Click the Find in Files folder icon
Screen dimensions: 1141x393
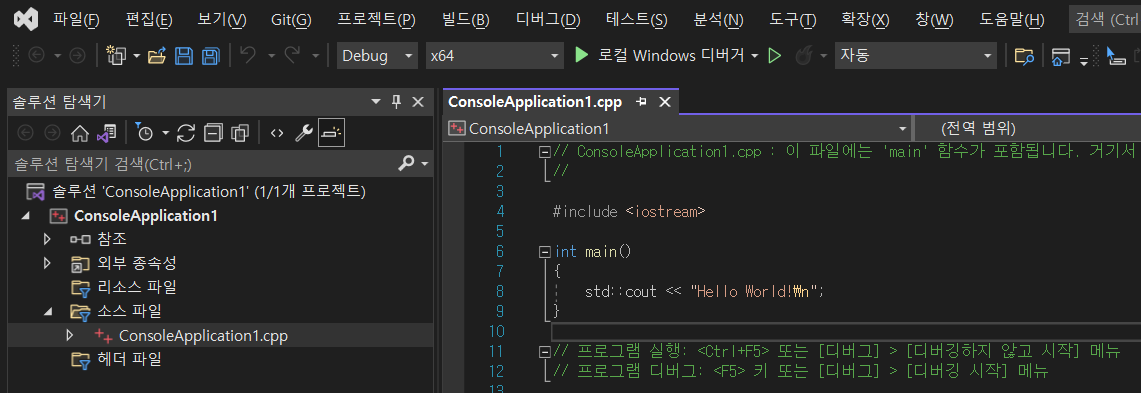tap(1025, 56)
